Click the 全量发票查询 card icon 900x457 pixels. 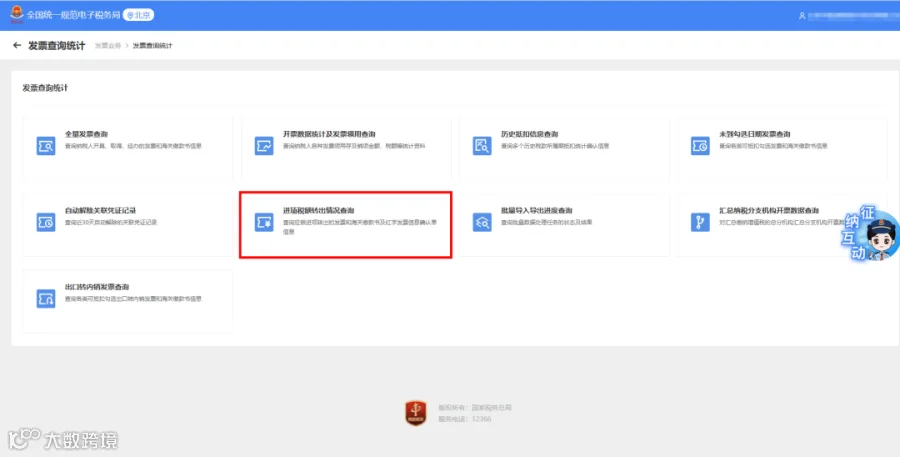coord(46,146)
